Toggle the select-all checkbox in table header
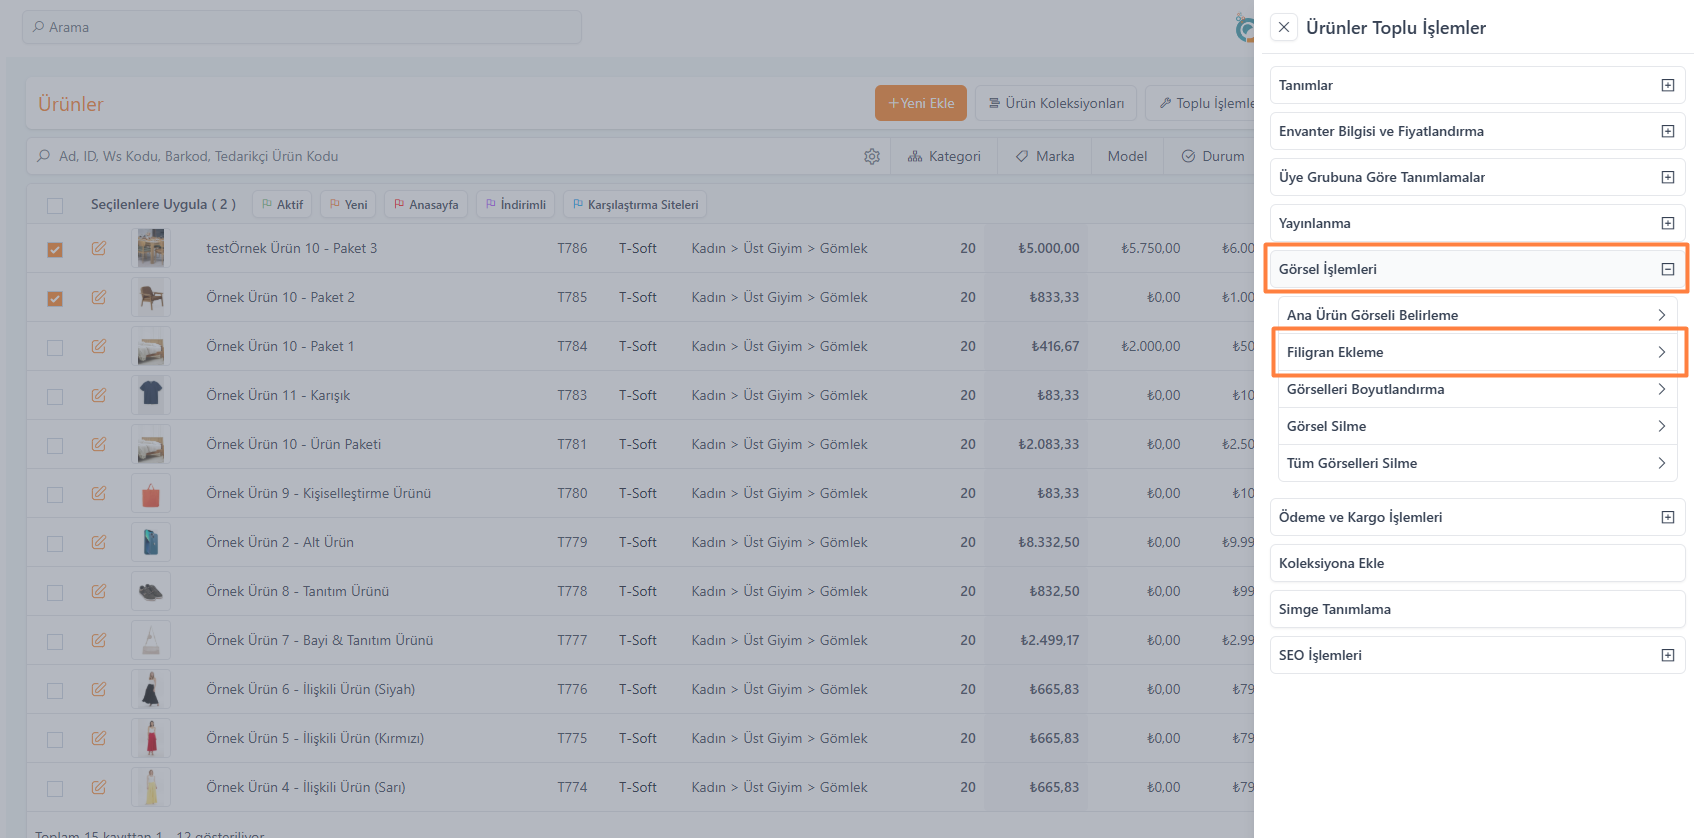Screen dimensions: 1701x838 tap(55, 206)
